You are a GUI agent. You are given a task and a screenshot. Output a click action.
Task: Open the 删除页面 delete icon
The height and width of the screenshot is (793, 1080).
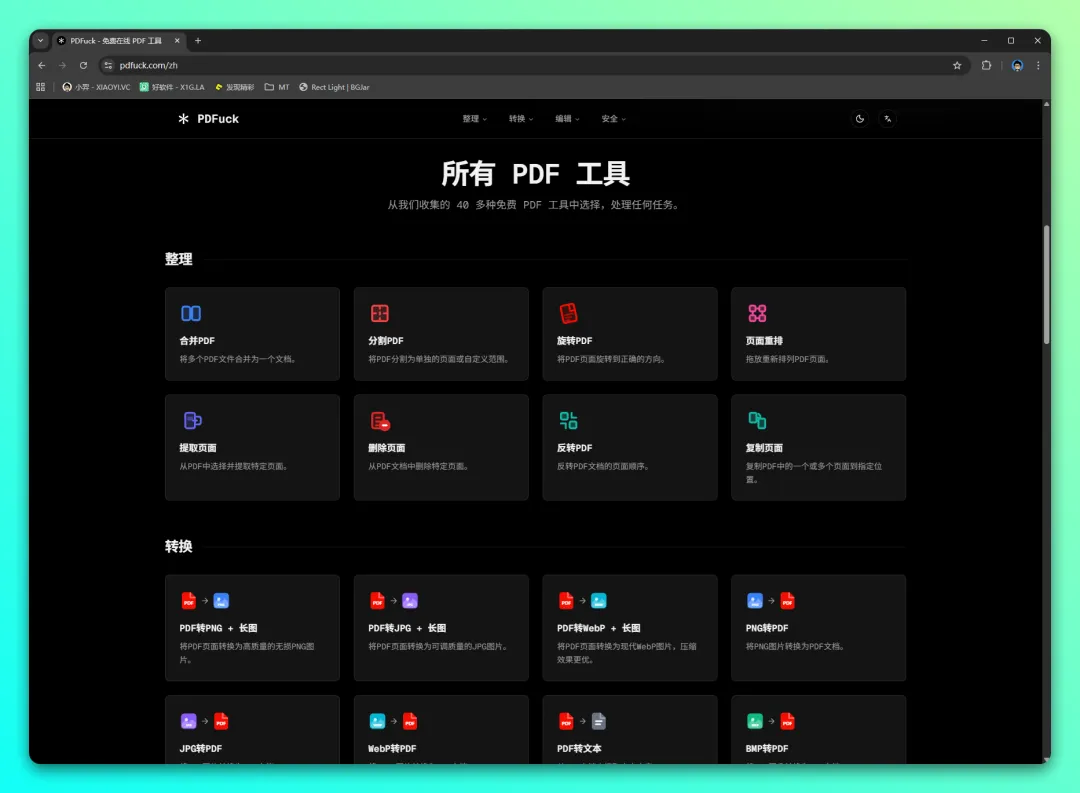pos(380,420)
